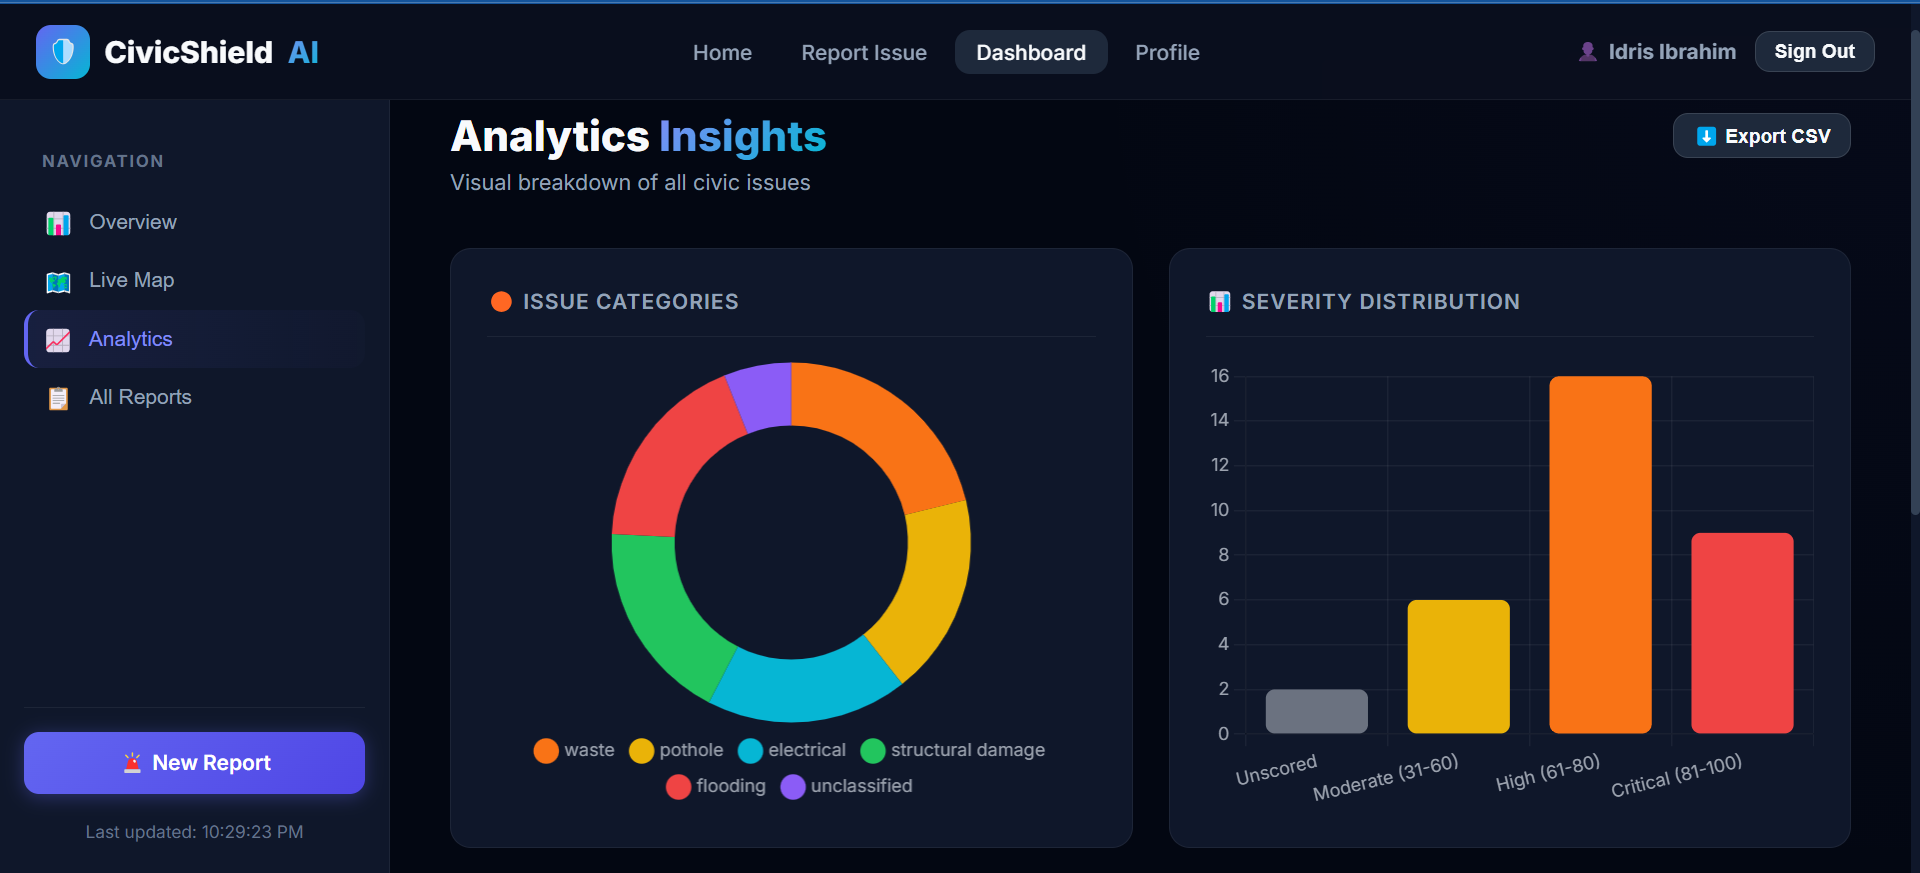Go to Overview in the sidebar
Screen dimensions: 1920x873
coord(195,222)
